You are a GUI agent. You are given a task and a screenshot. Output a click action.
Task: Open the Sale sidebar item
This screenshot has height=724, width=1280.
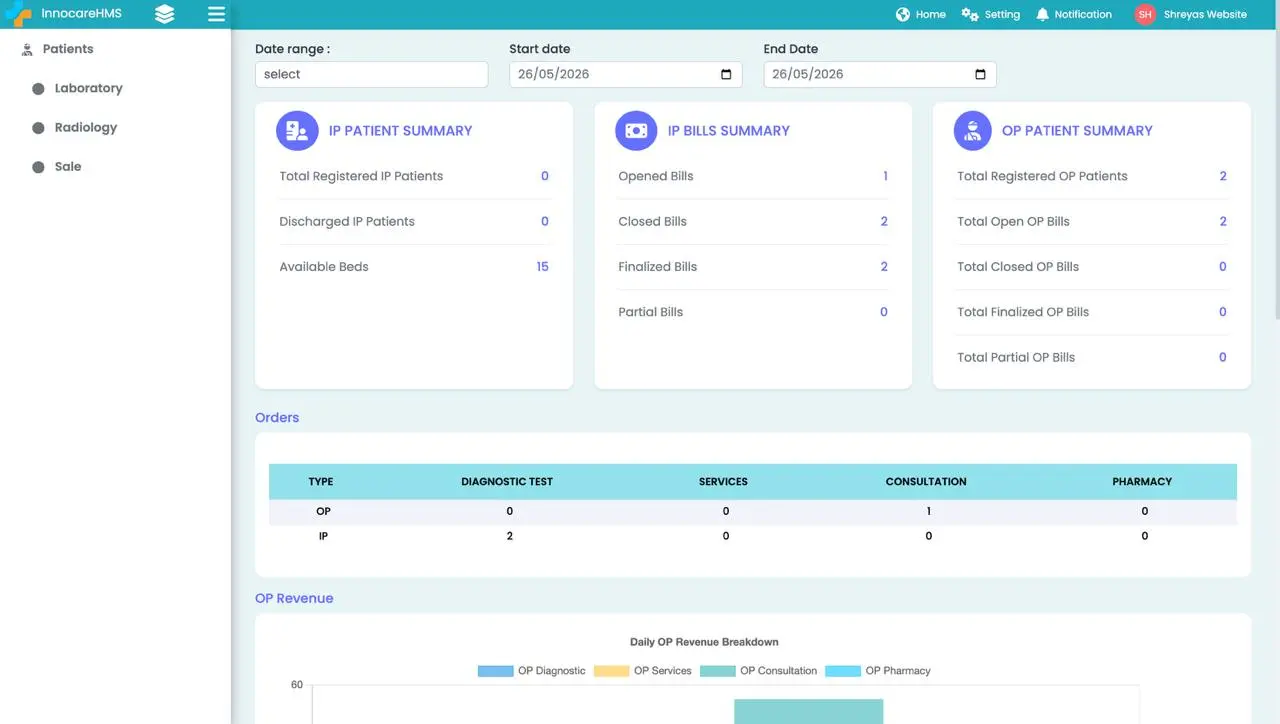[x=68, y=167]
